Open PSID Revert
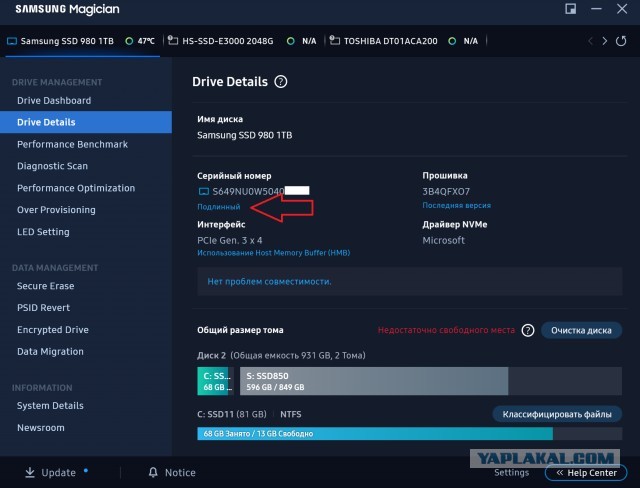 (43, 308)
